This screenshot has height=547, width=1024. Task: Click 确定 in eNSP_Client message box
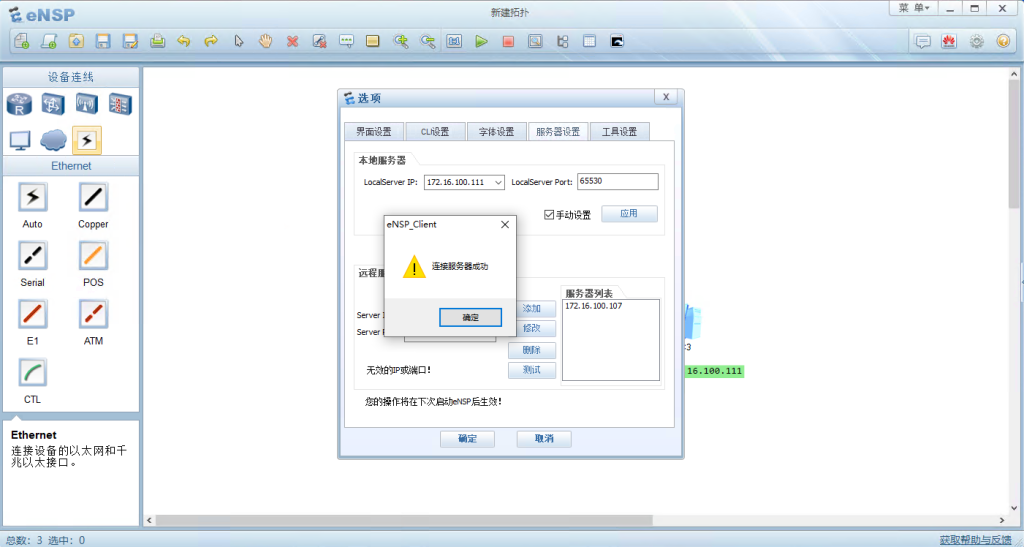click(x=470, y=317)
